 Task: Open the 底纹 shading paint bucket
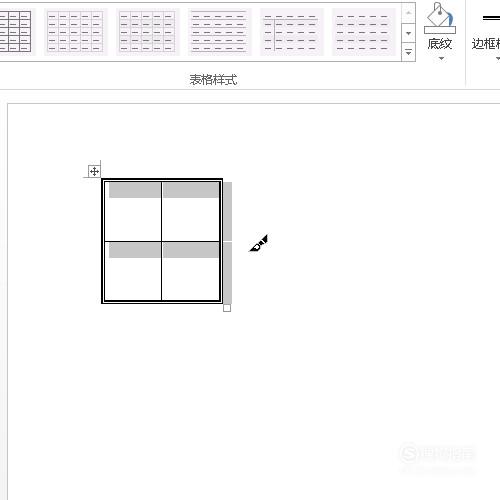pos(439,18)
